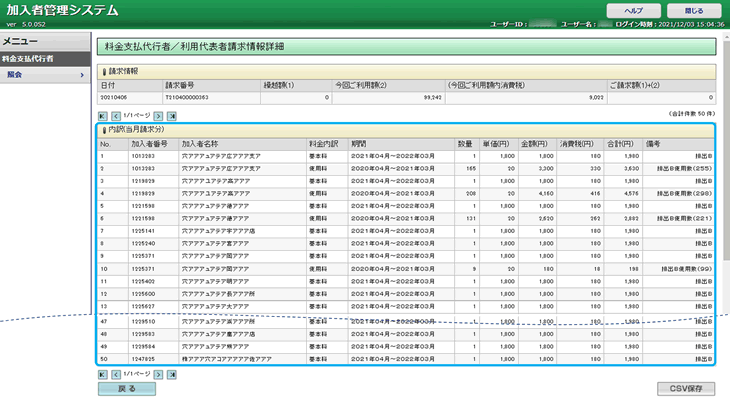The height and width of the screenshot is (401, 730).
Task: Click the 排出日使用数(99) remark in row 10
Action: [x=687, y=269]
